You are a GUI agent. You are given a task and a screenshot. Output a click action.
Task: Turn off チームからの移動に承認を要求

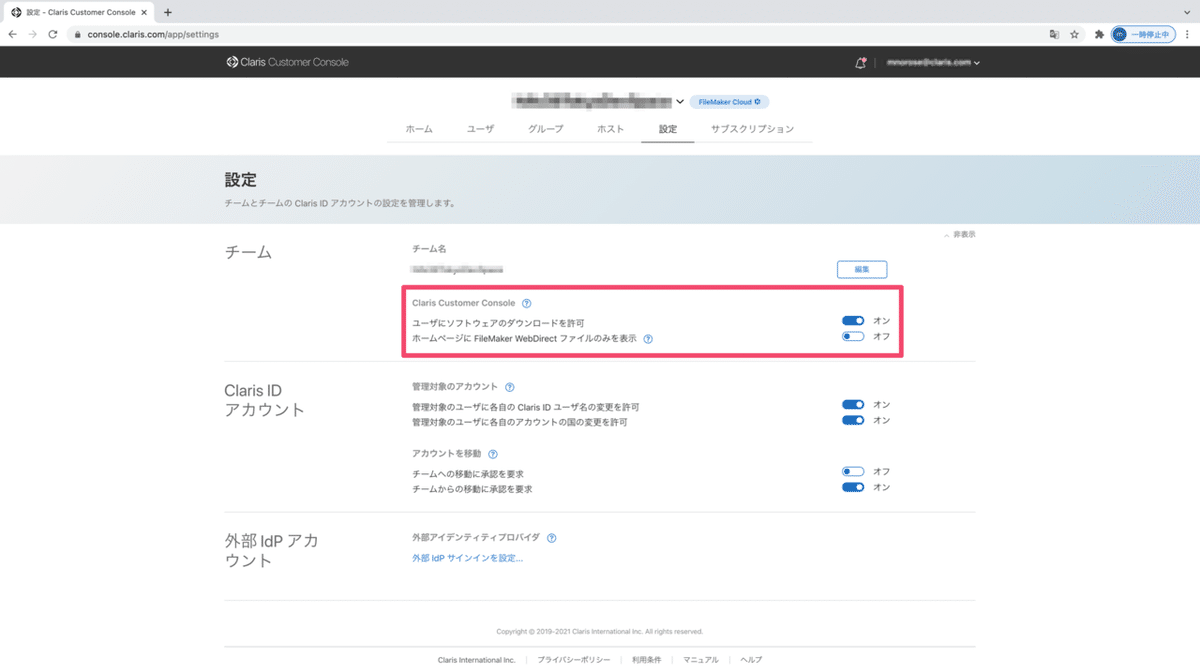[853, 487]
